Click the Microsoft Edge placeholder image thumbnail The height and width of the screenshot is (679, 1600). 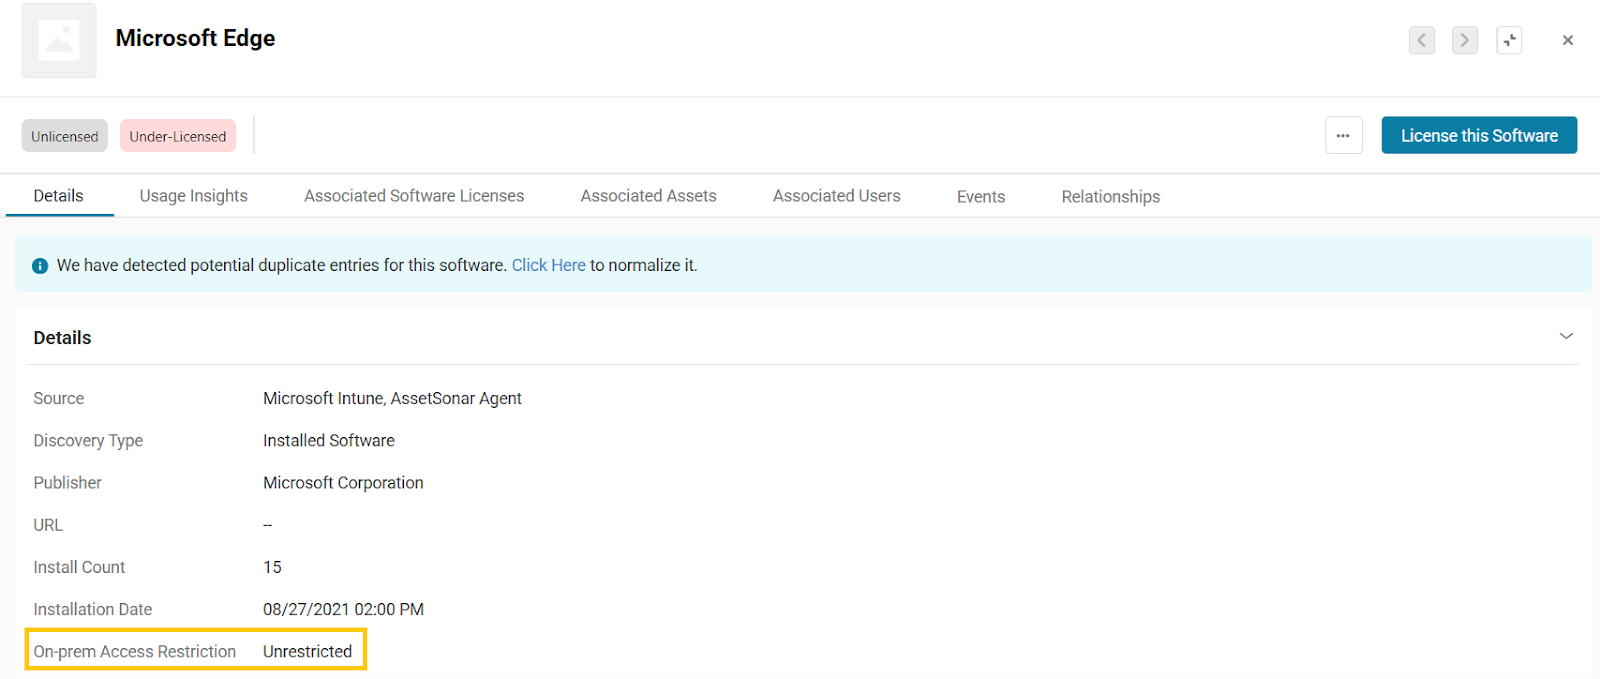click(59, 40)
